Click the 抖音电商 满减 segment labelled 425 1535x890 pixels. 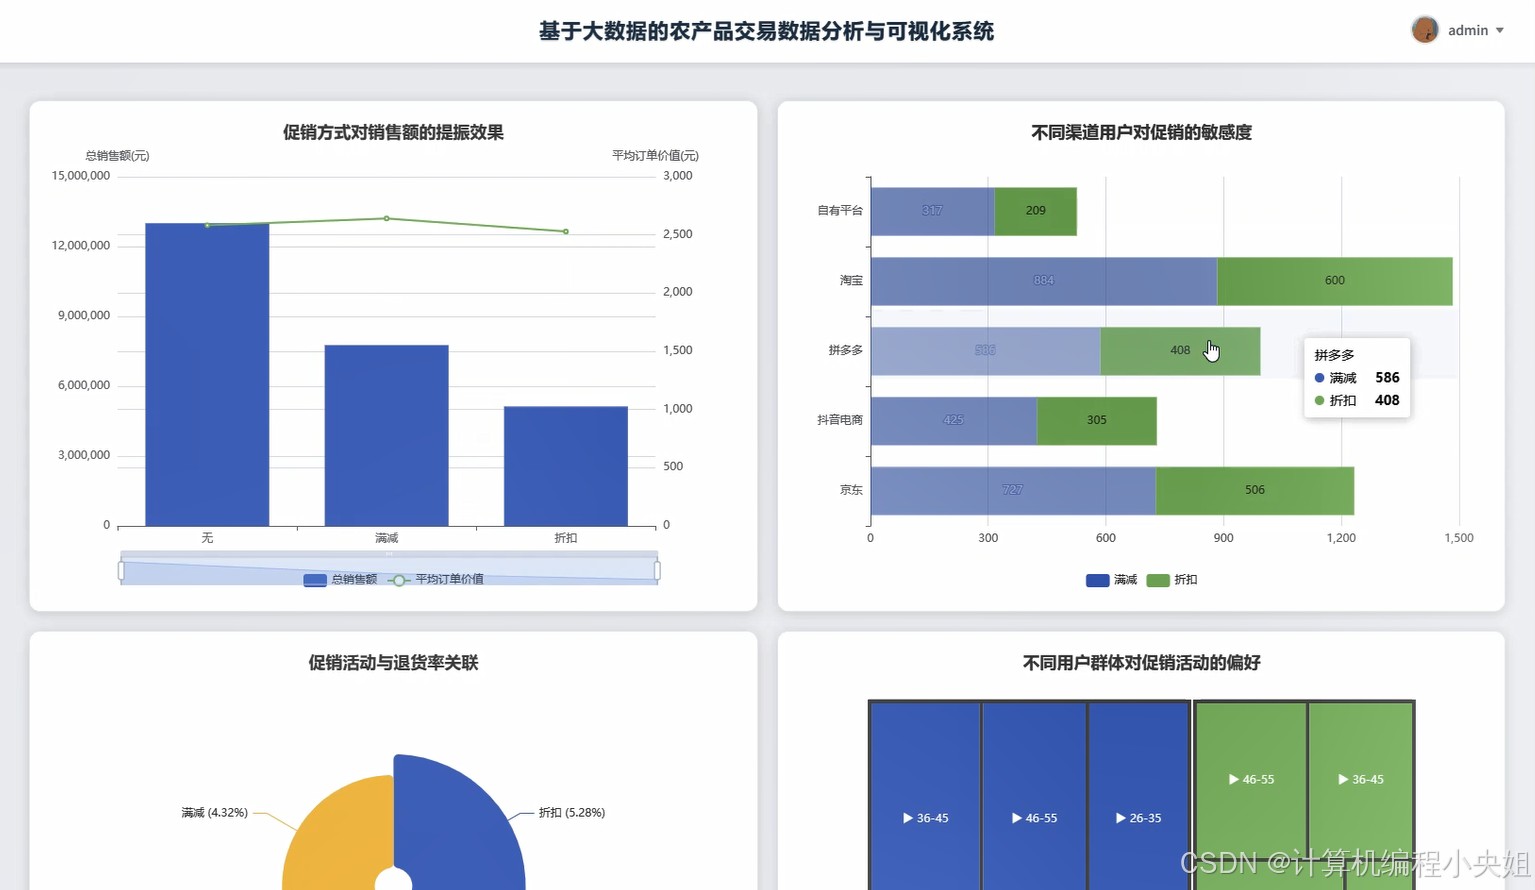tap(954, 421)
